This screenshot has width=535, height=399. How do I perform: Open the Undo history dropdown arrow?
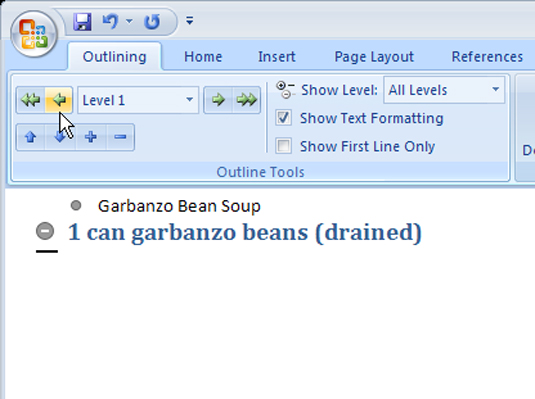[x=129, y=22]
